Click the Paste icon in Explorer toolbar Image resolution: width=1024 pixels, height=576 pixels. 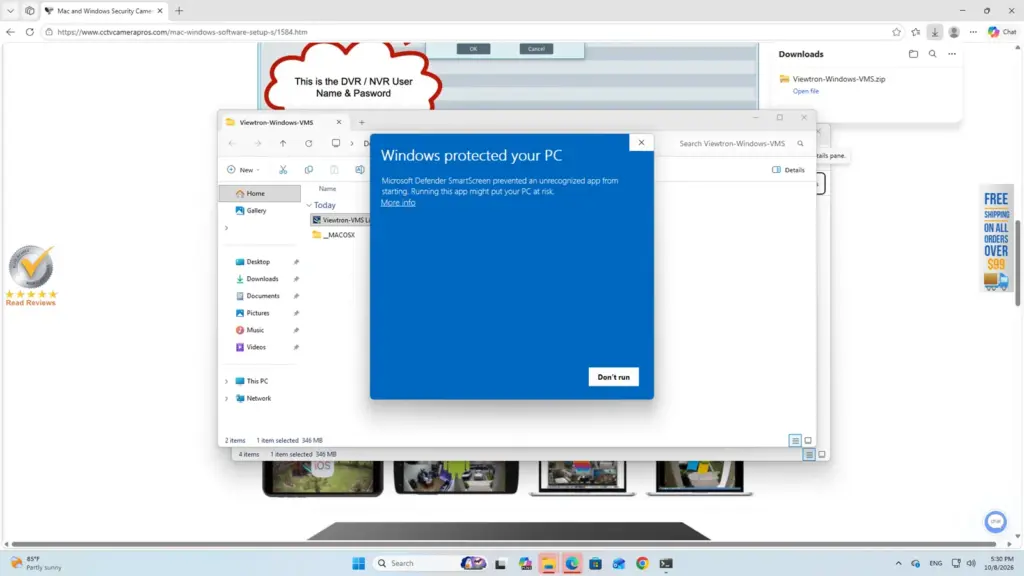click(334, 170)
